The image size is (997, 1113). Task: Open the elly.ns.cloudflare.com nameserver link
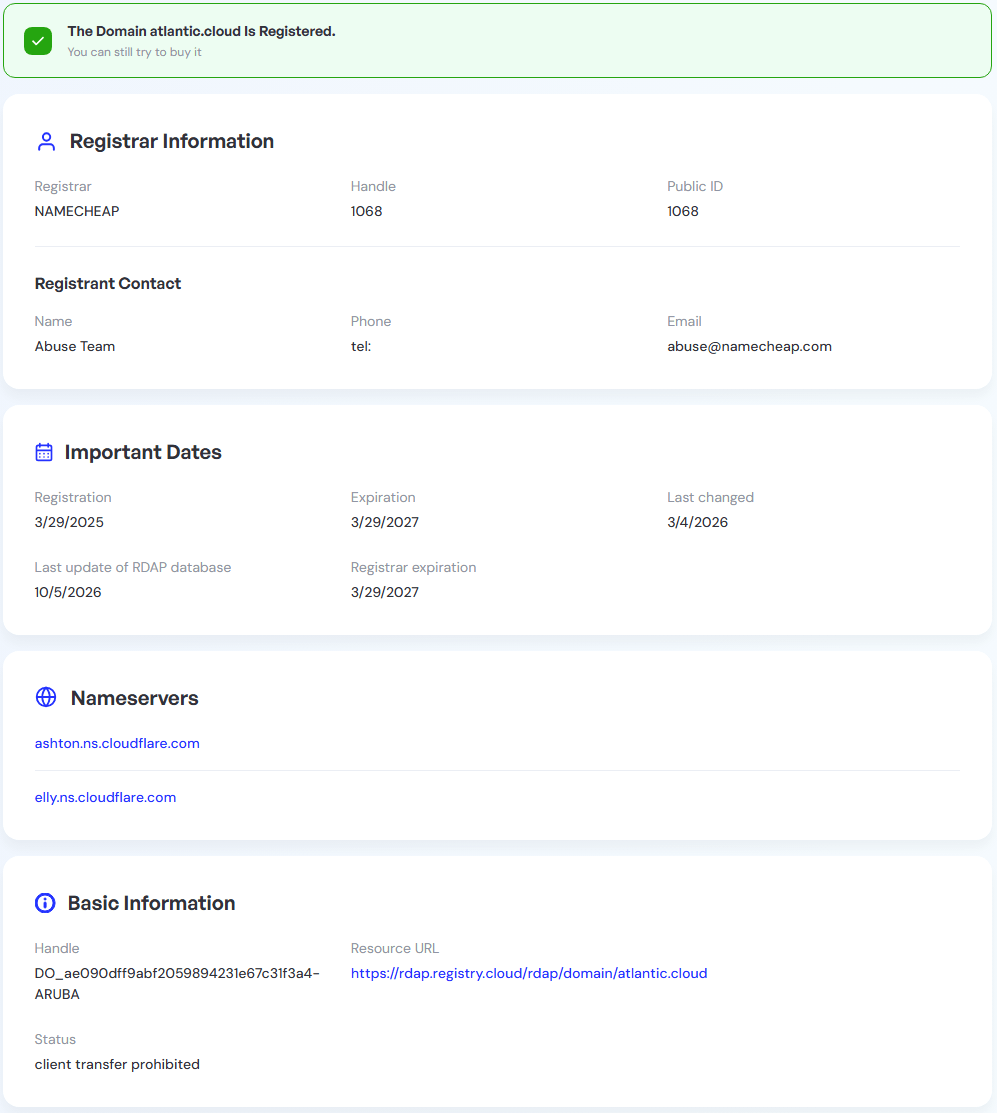coord(105,797)
